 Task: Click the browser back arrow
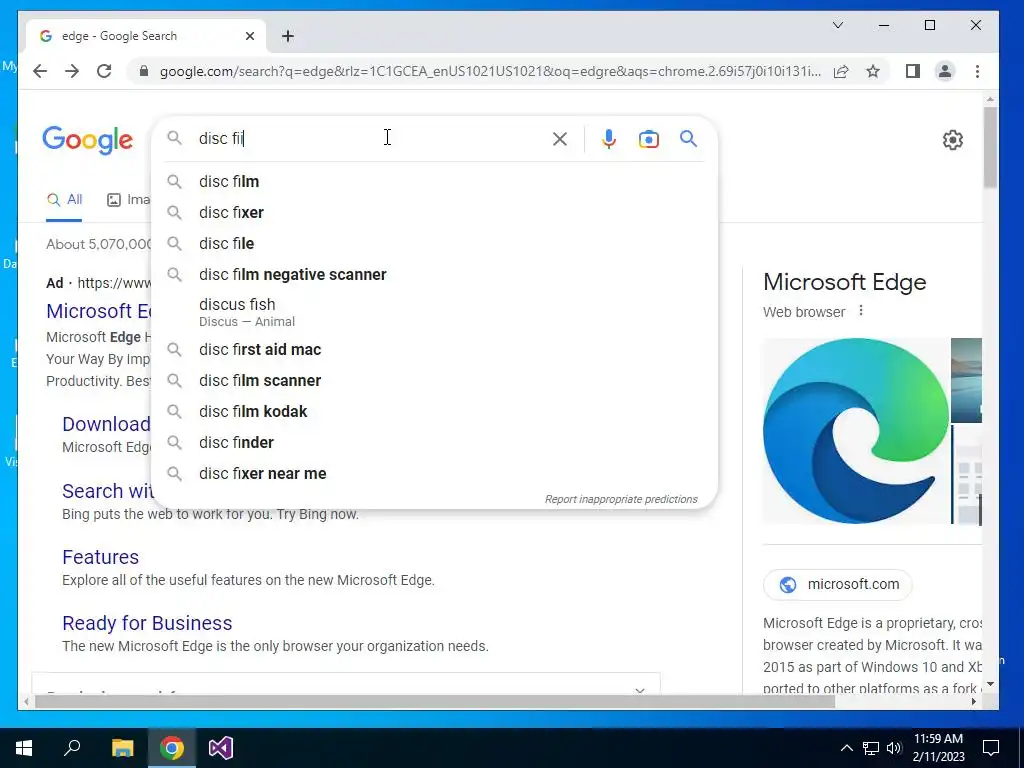40,71
